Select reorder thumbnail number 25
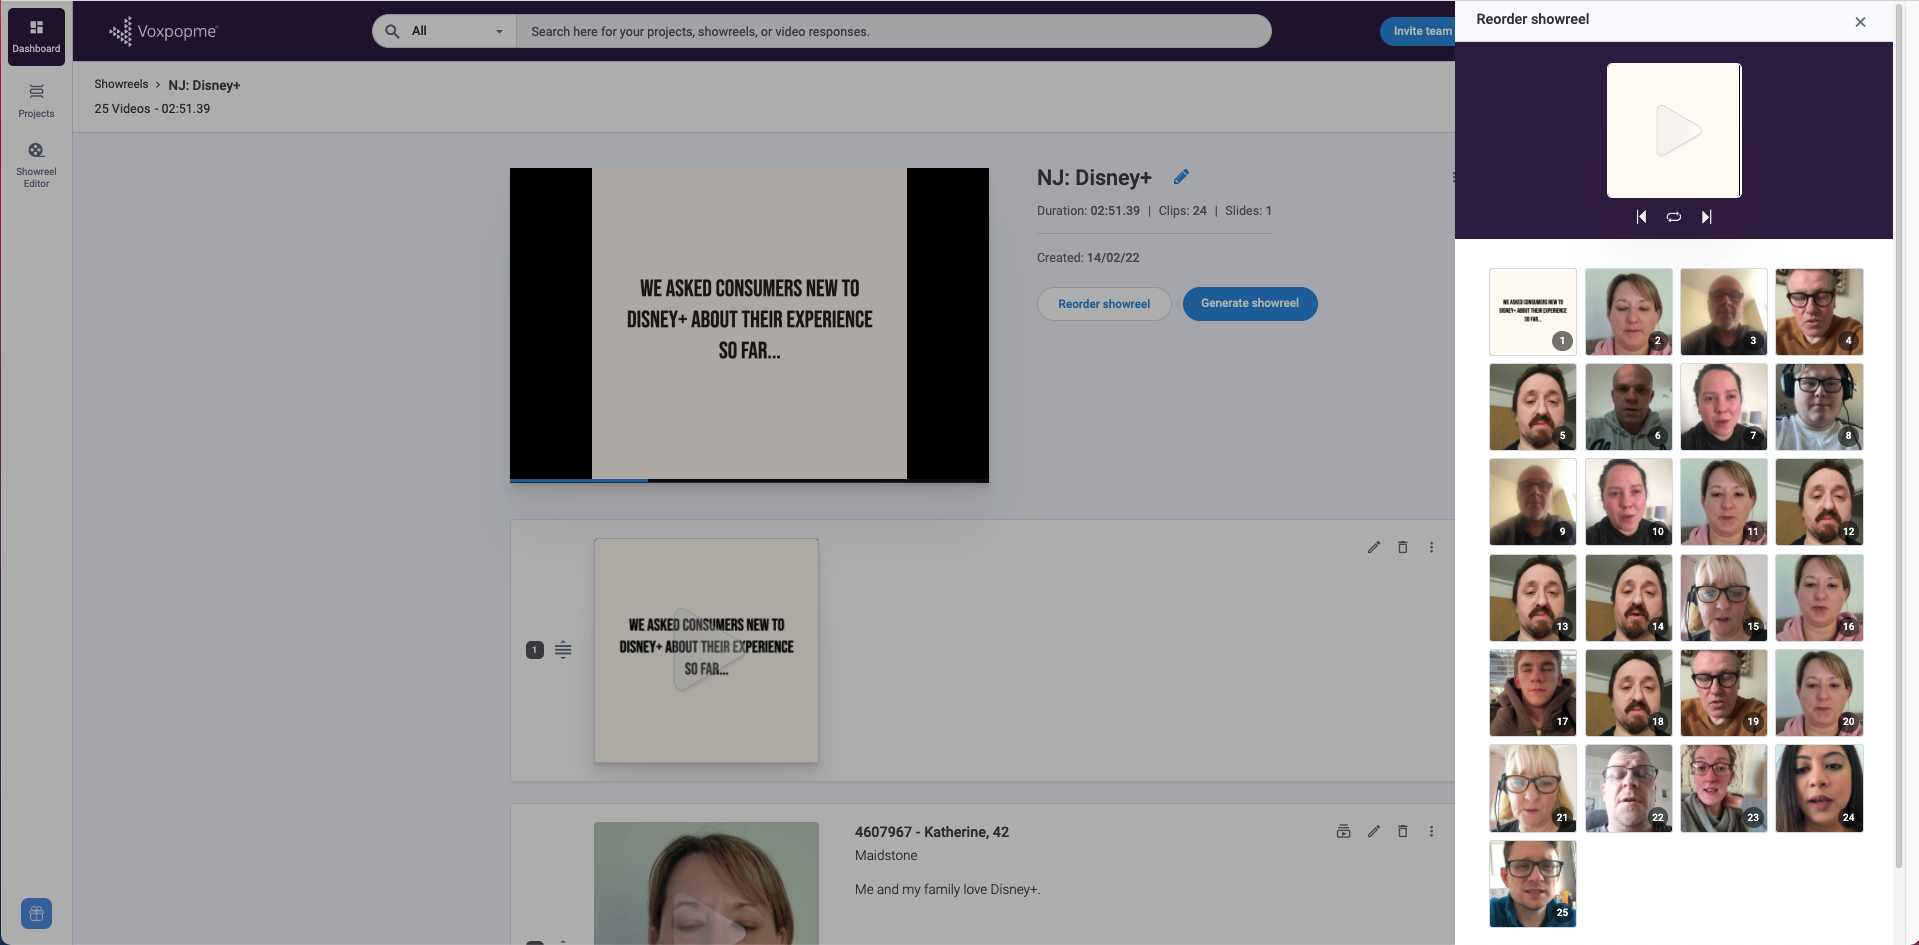 (x=1533, y=883)
